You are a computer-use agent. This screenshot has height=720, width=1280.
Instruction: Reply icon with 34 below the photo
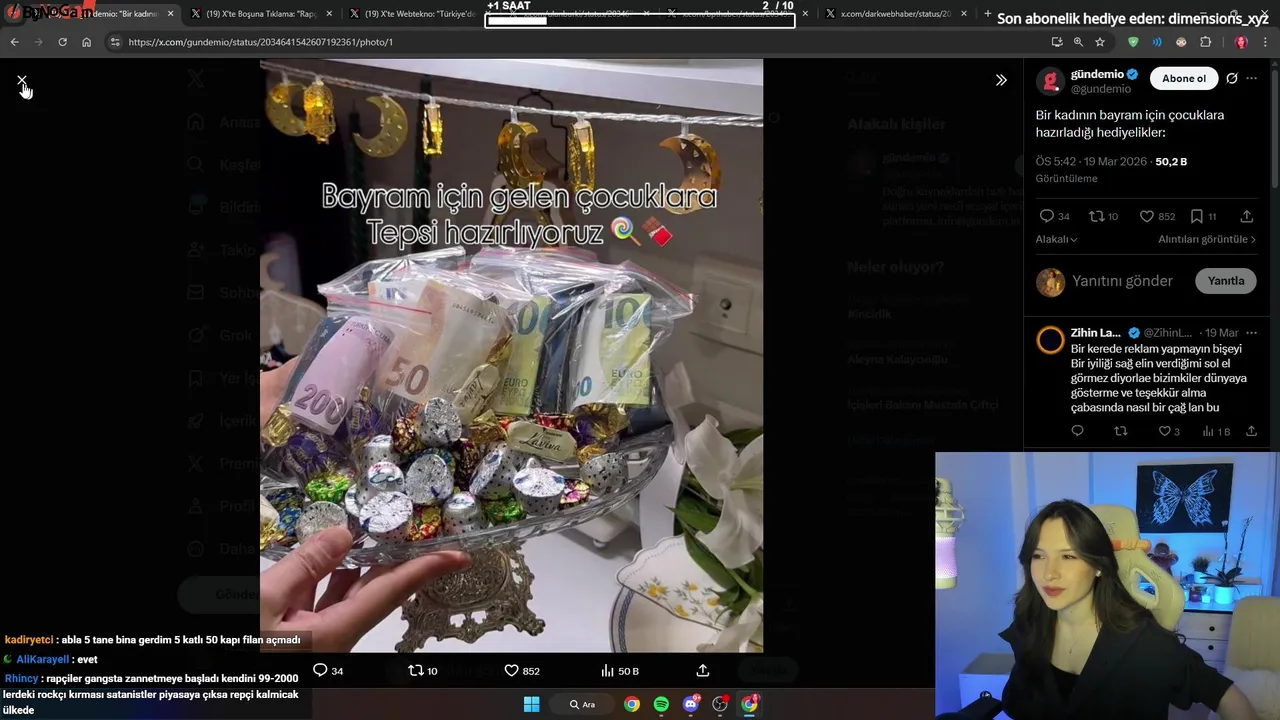coord(328,670)
